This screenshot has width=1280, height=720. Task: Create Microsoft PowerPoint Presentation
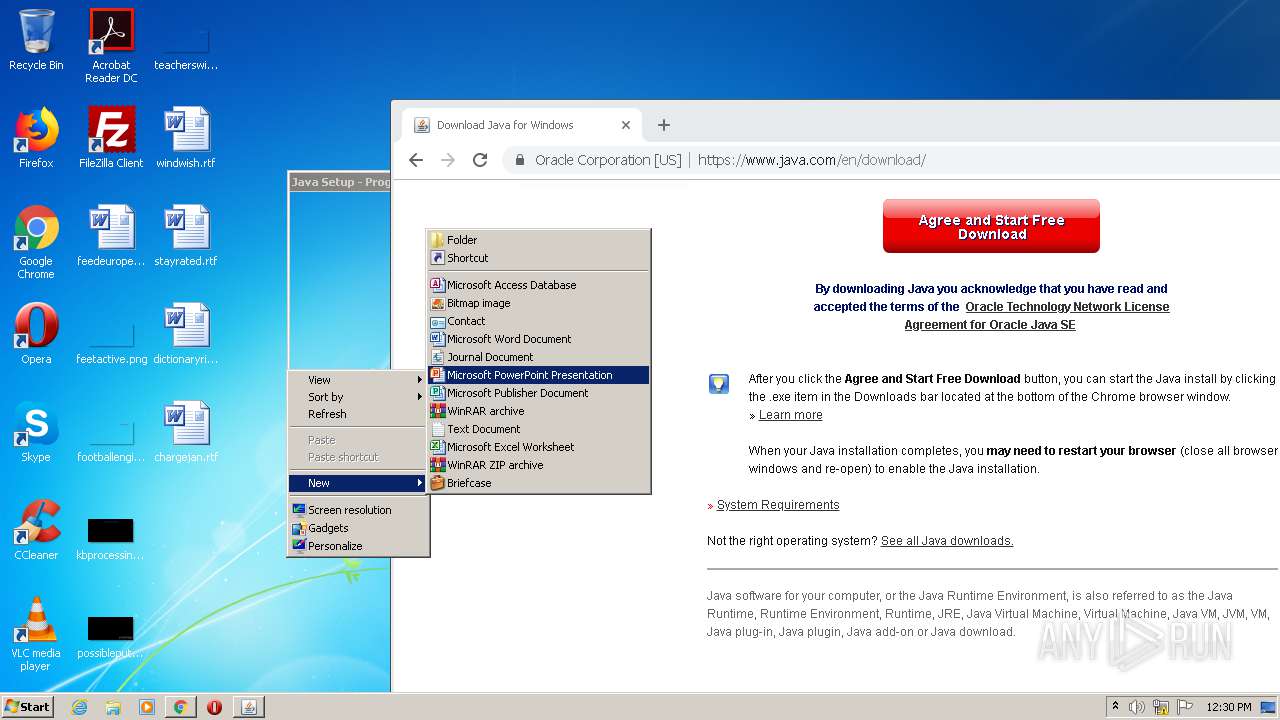point(539,375)
